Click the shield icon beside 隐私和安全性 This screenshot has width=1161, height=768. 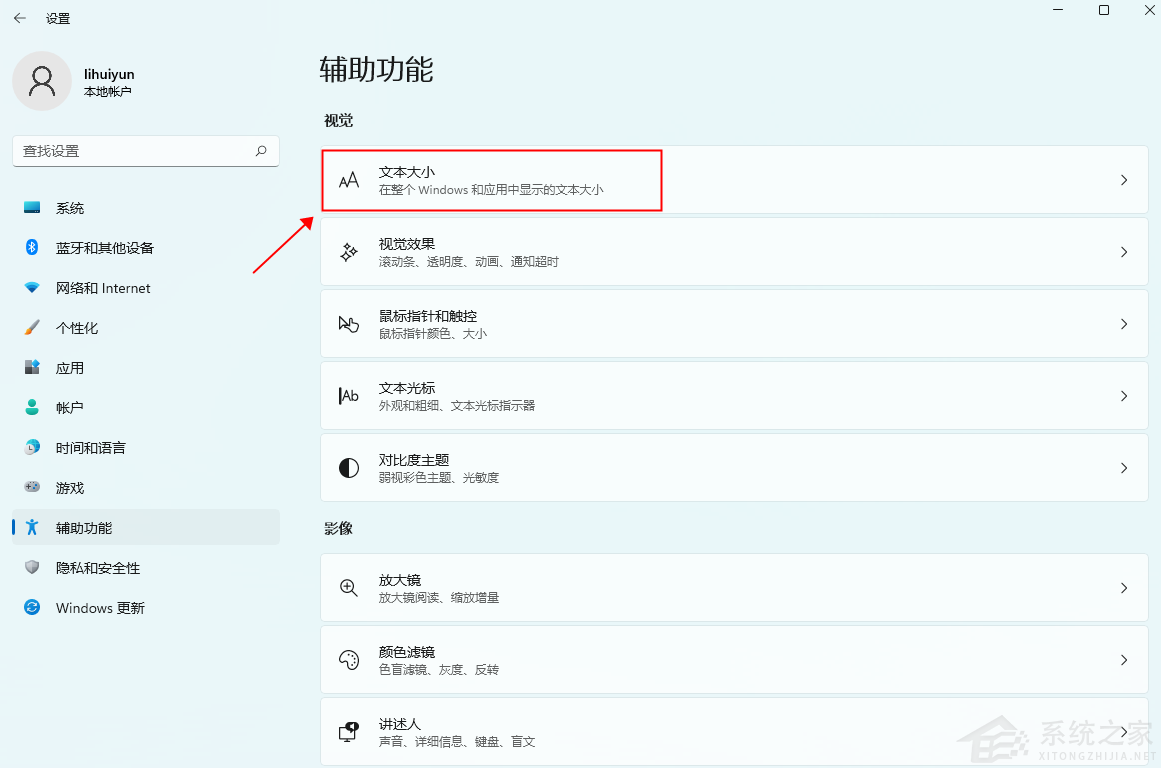click(x=32, y=567)
